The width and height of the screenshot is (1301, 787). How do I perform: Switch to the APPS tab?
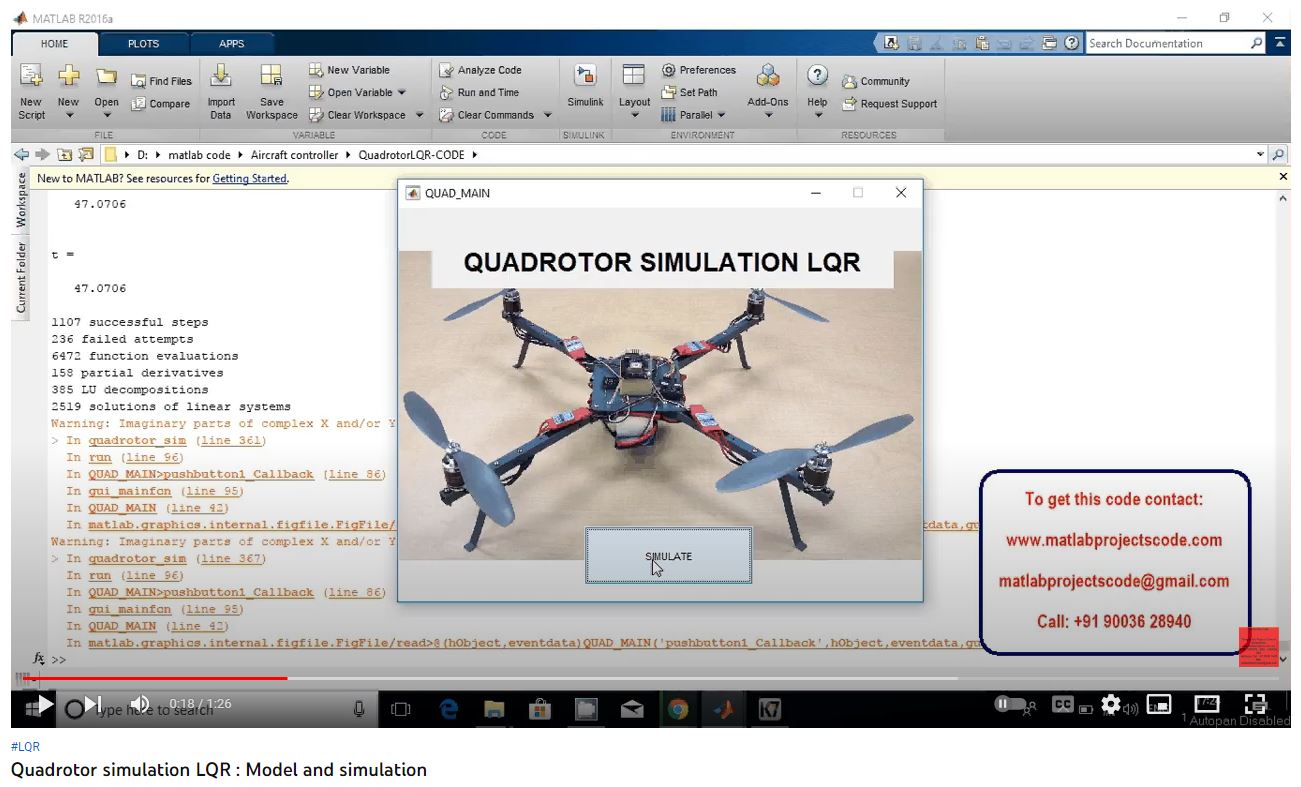[232, 44]
